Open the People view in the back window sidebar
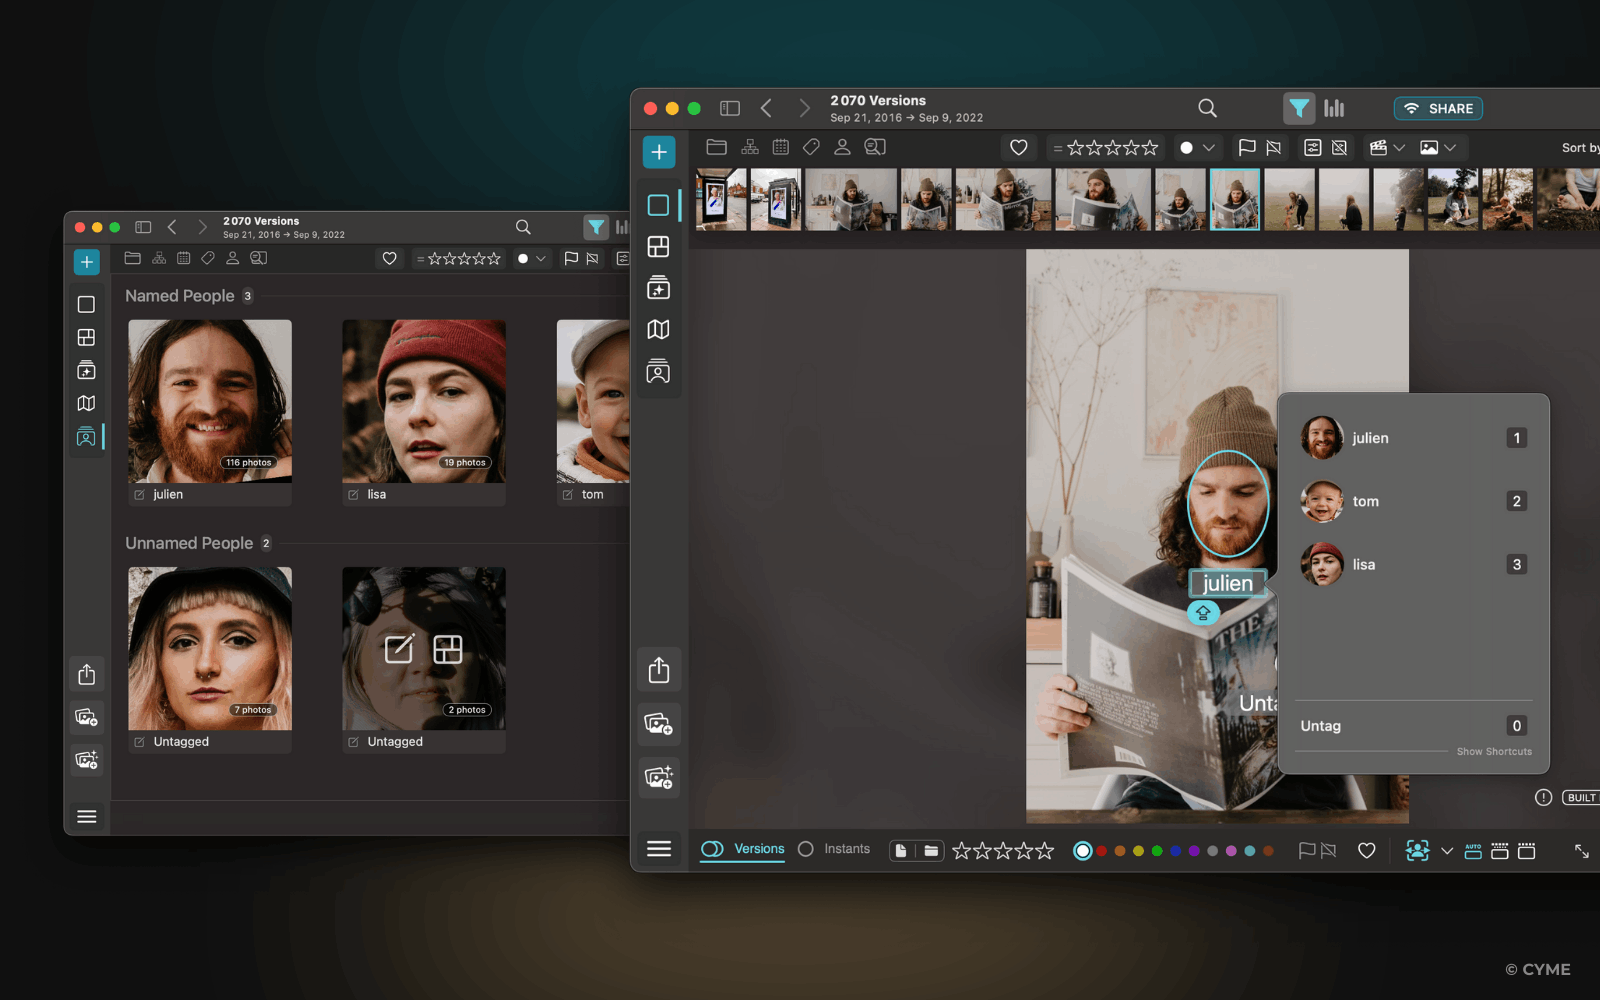Screen dimensions: 1600x1000 click(x=86, y=437)
